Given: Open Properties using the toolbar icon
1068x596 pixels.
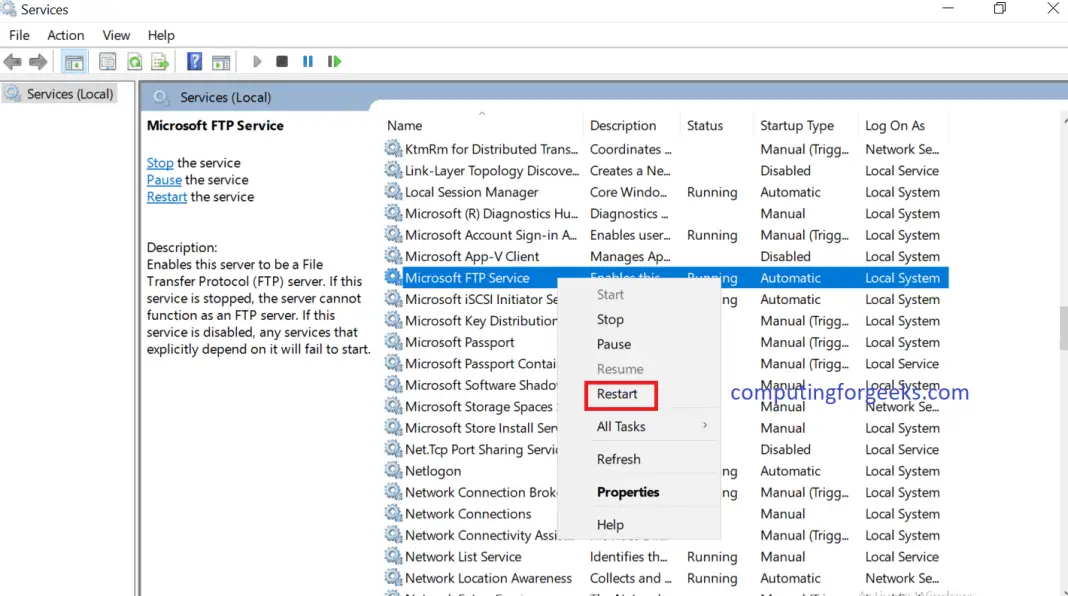Looking at the screenshot, I should 107,61.
